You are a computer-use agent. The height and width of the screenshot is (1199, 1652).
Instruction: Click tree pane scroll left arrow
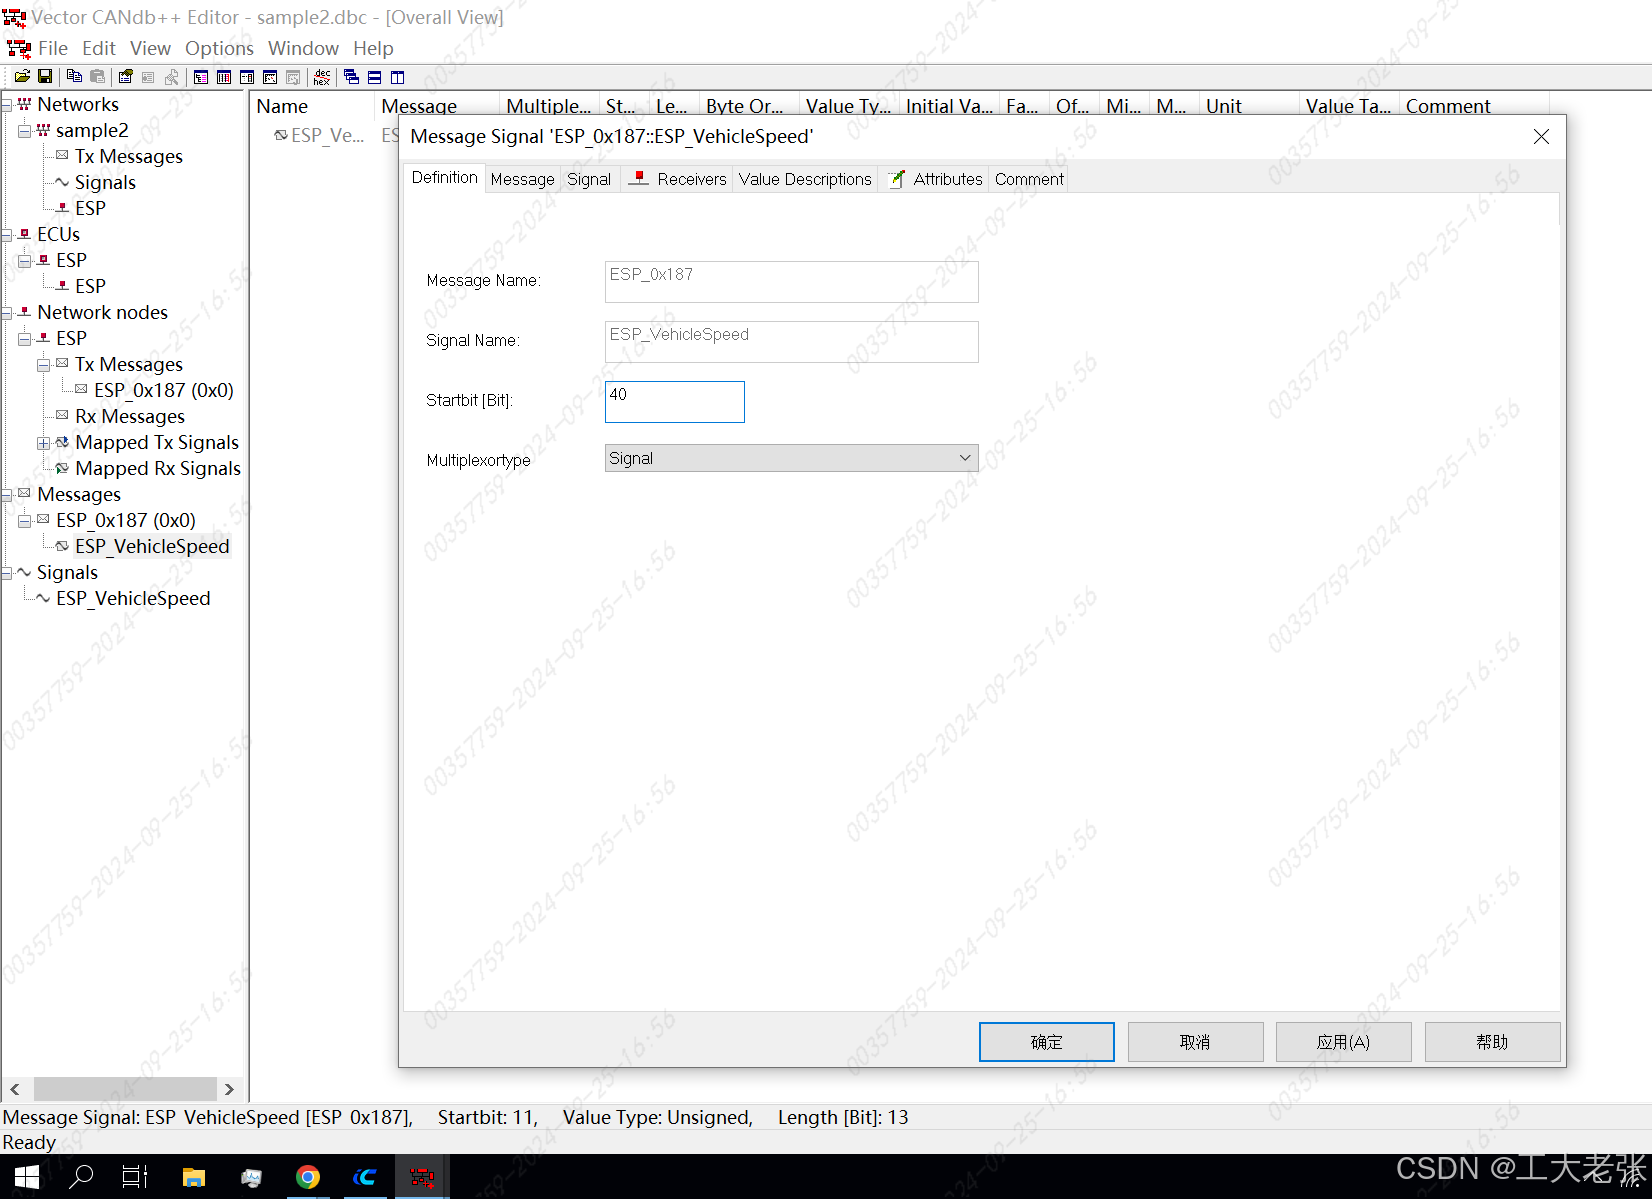point(14,1089)
